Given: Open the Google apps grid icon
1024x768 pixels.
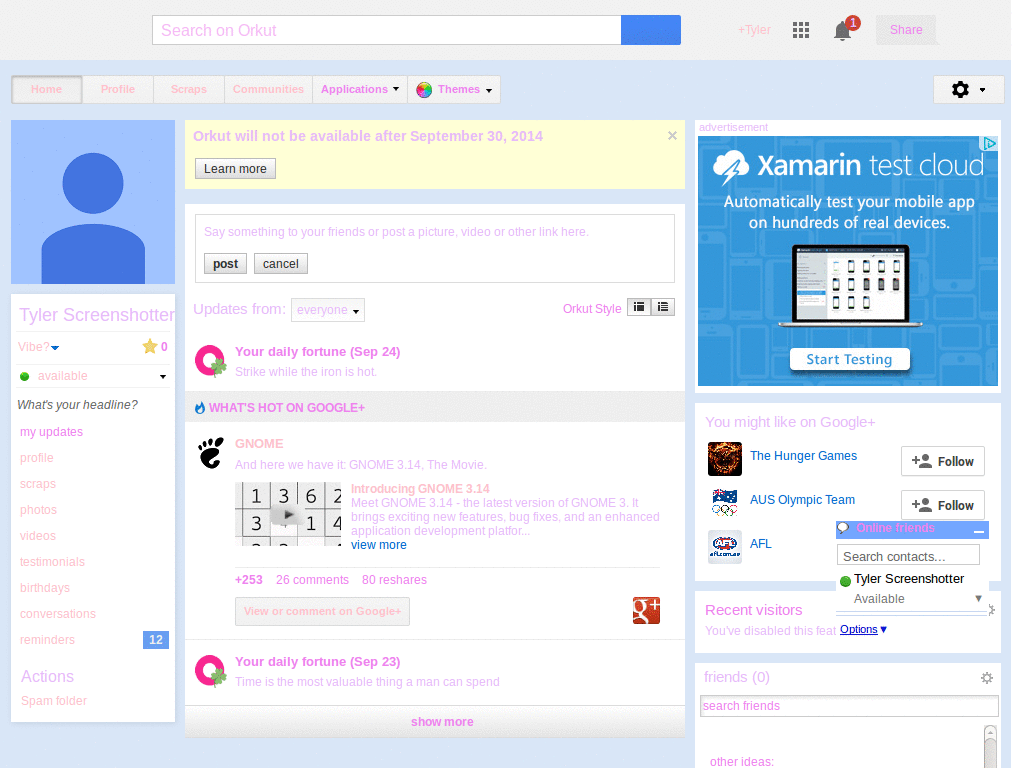Looking at the screenshot, I should click(801, 30).
